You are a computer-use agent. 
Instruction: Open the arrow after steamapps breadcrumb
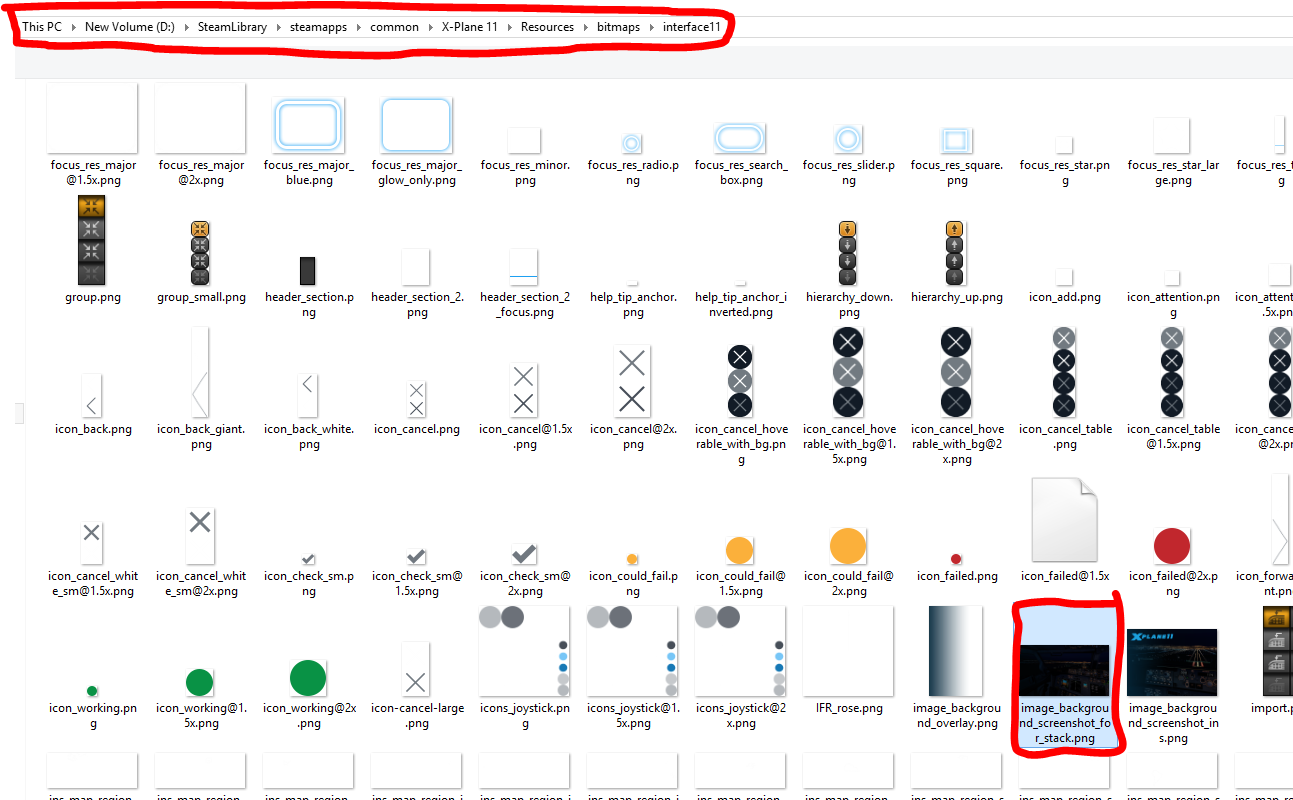359,27
